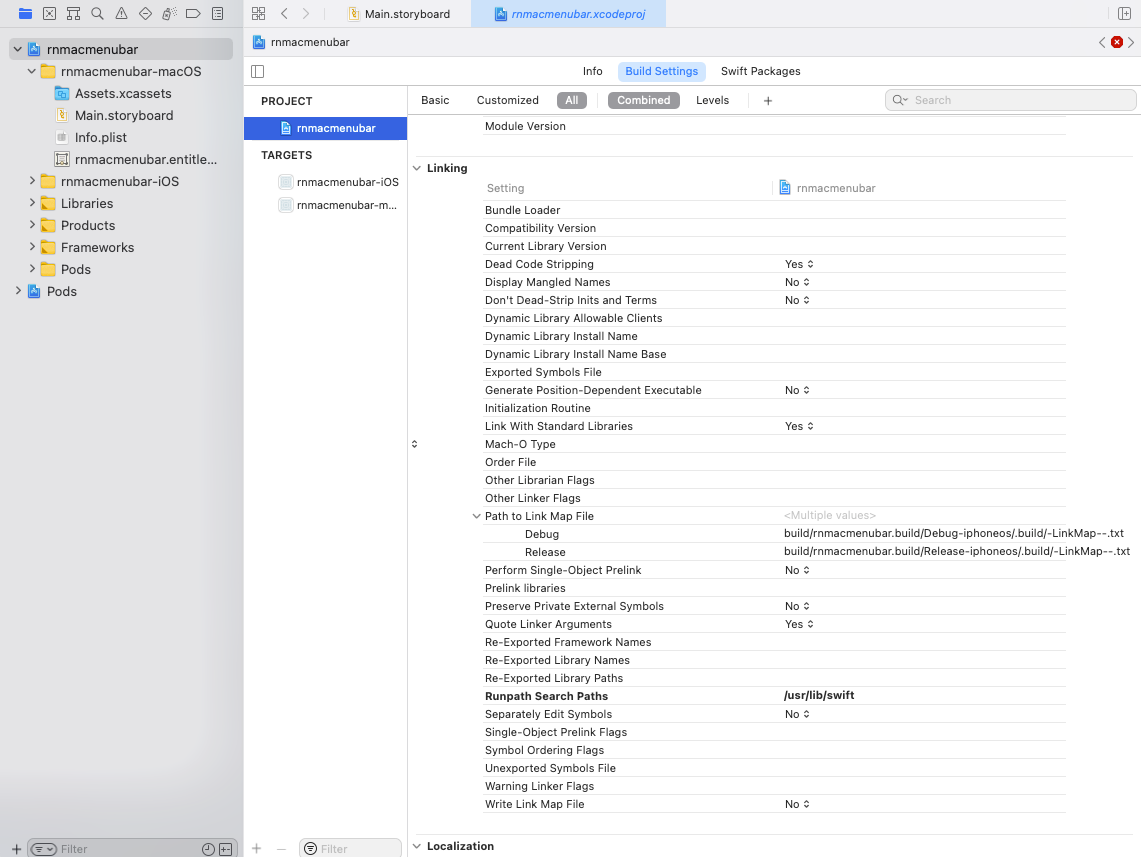The width and height of the screenshot is (1141, 857).
Task: Click the rnmacmenubar jump bar item
Action: (x=301, y=42)
